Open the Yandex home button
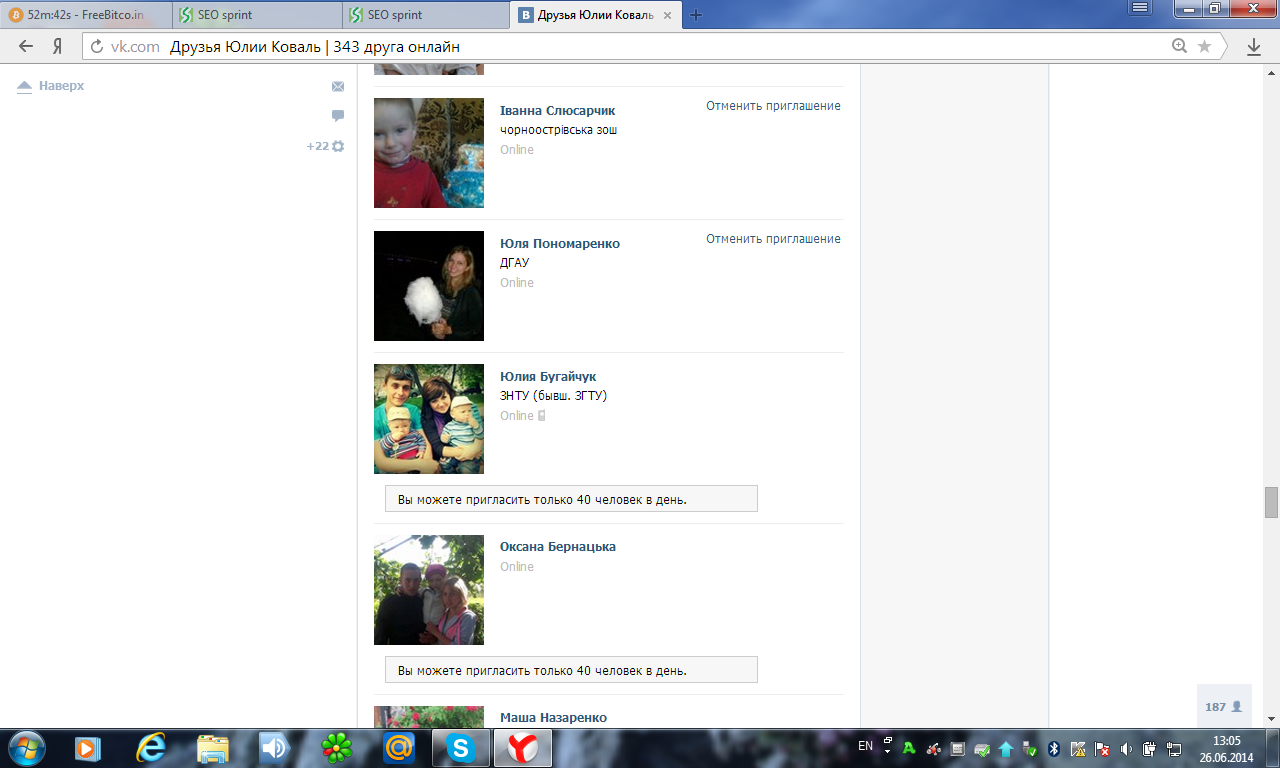 (58, 46)
